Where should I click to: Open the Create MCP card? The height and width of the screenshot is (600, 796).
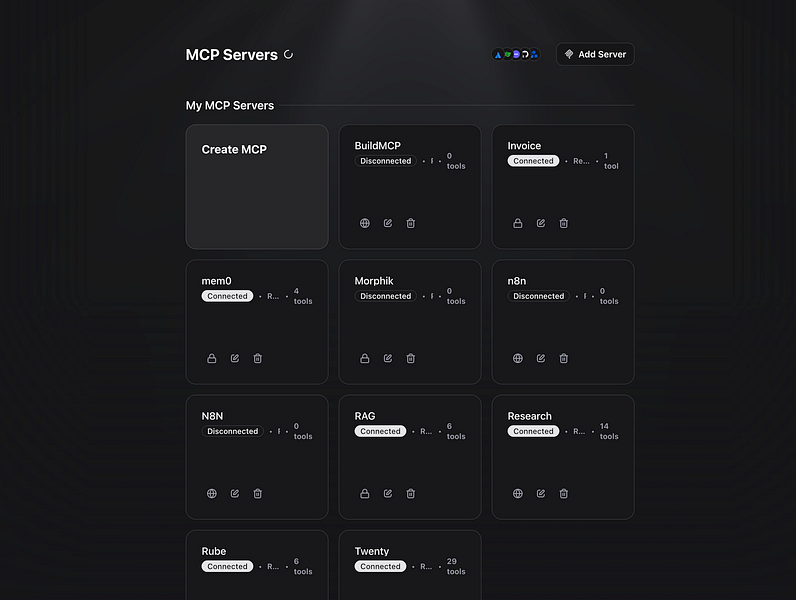257,187
